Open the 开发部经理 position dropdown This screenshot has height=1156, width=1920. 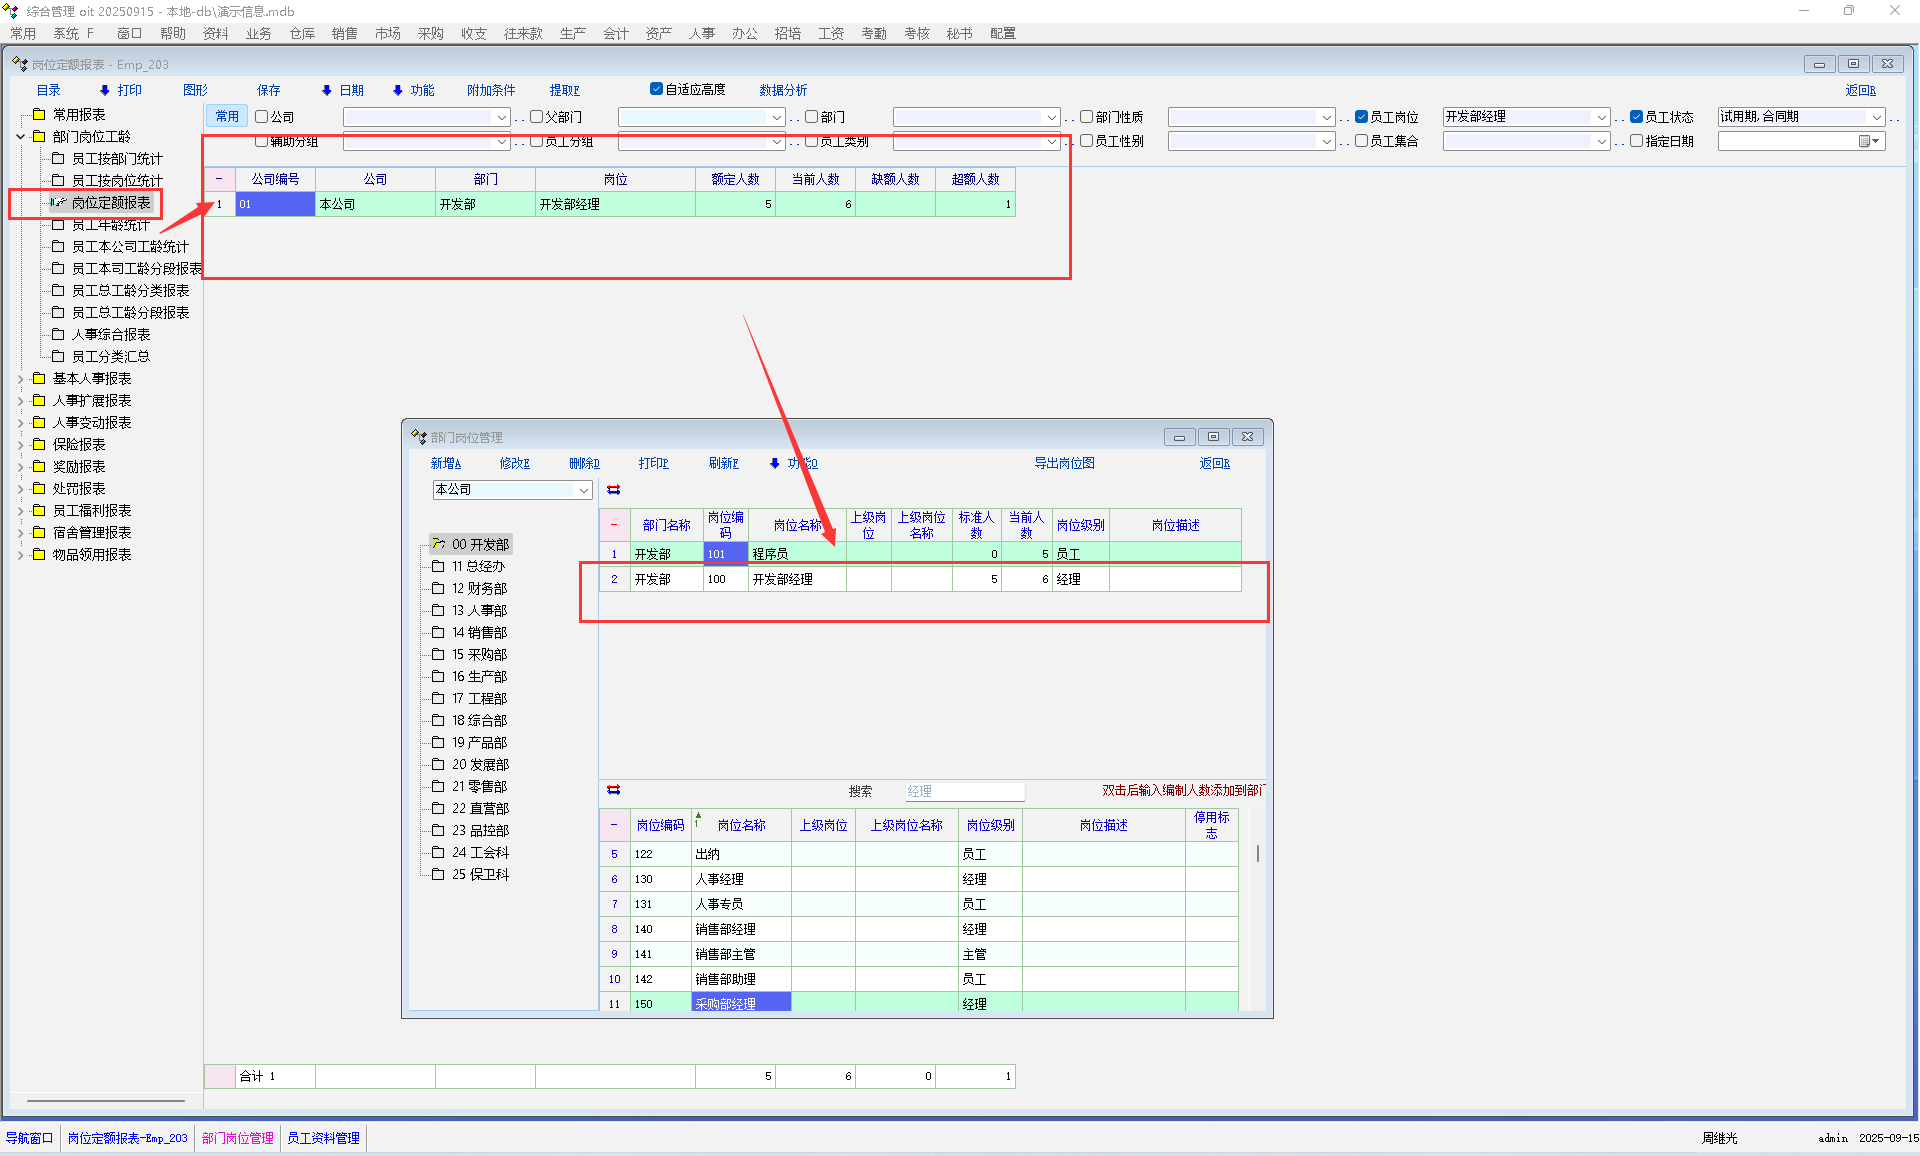(x=1601, y=118)
